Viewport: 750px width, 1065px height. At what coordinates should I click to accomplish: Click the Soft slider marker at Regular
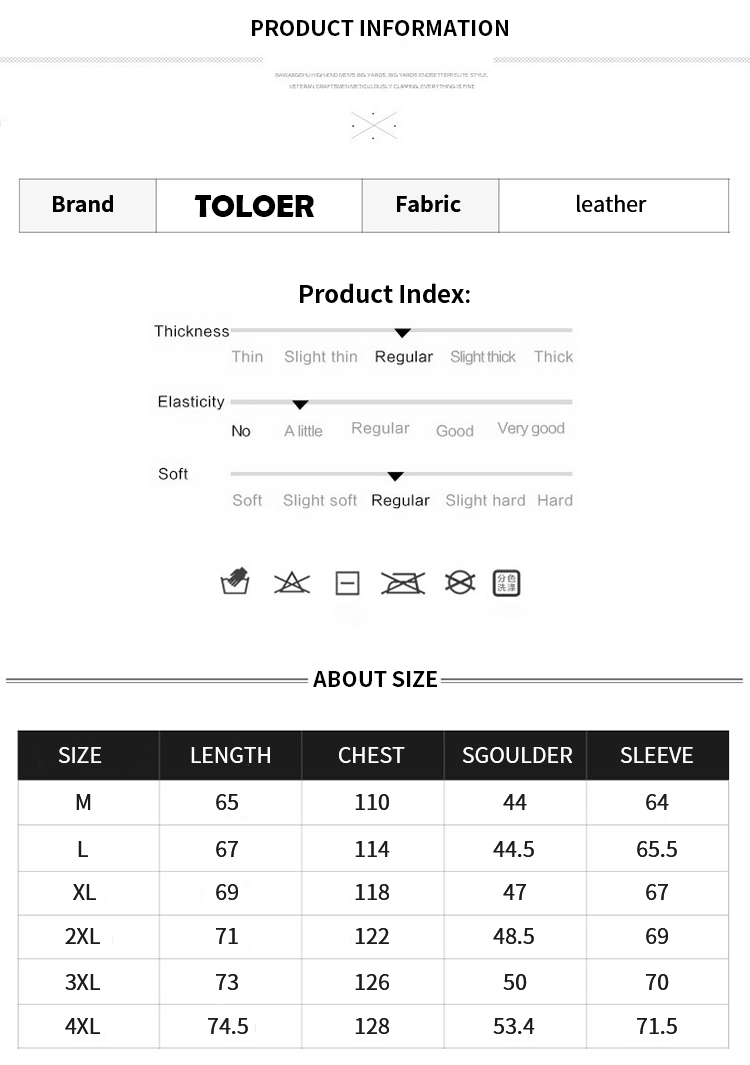tap(395, 476)
